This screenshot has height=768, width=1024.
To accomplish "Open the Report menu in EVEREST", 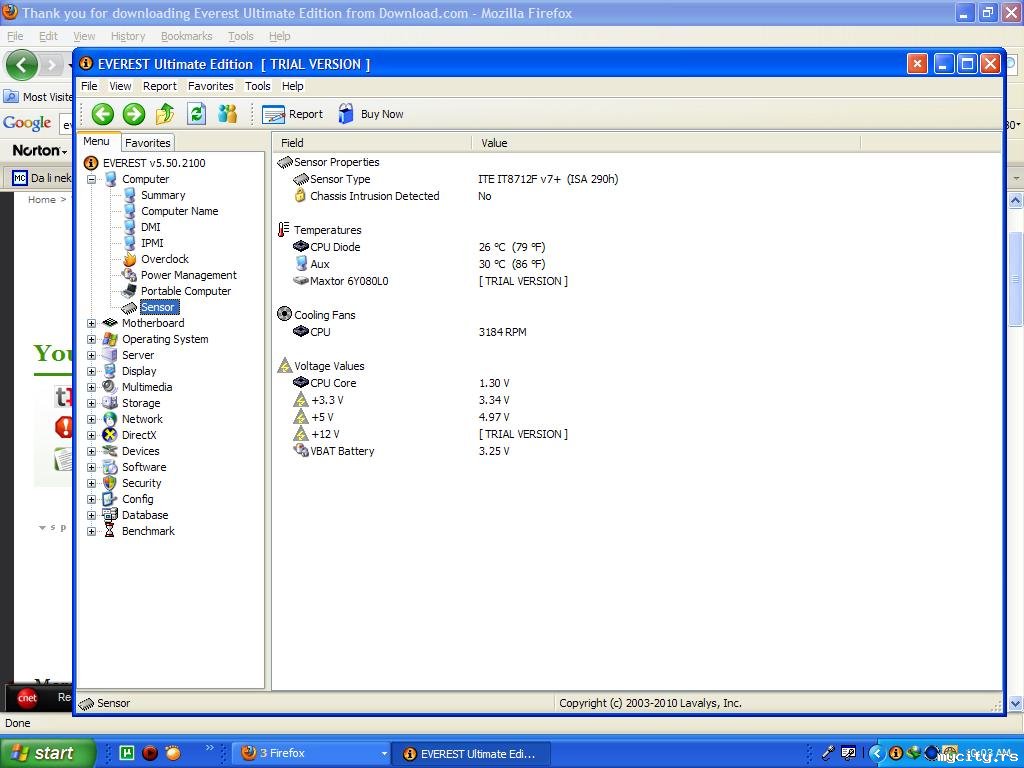I will [159, 86].
